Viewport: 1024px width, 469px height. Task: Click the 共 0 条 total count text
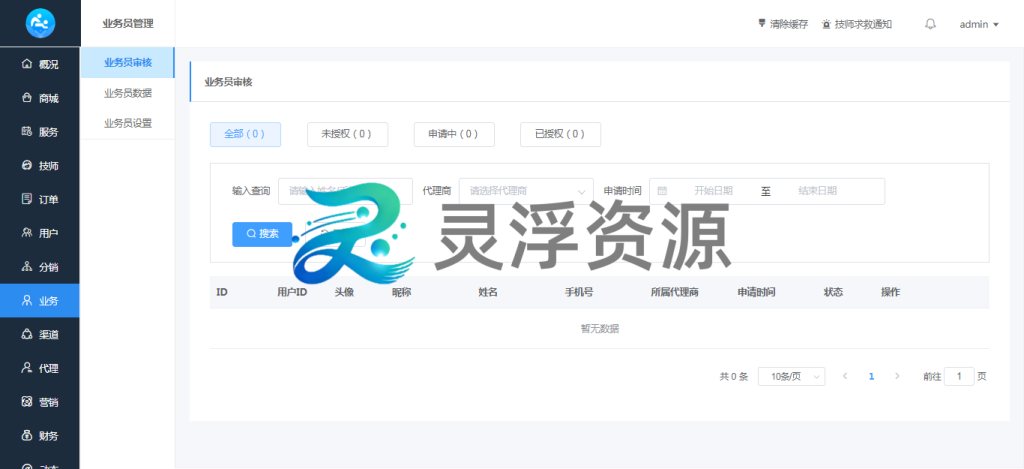[733, 376]
